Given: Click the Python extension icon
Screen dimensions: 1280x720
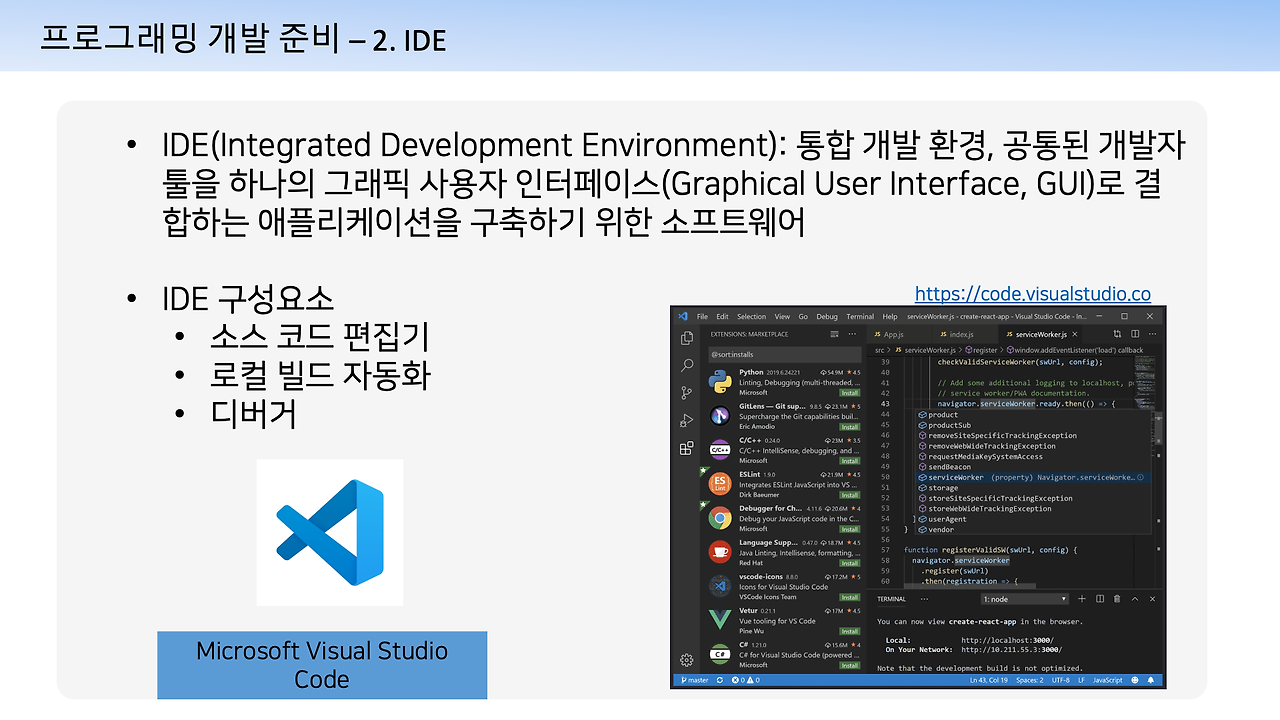Looking at the screenshot, I should click(x=719, y=381).
